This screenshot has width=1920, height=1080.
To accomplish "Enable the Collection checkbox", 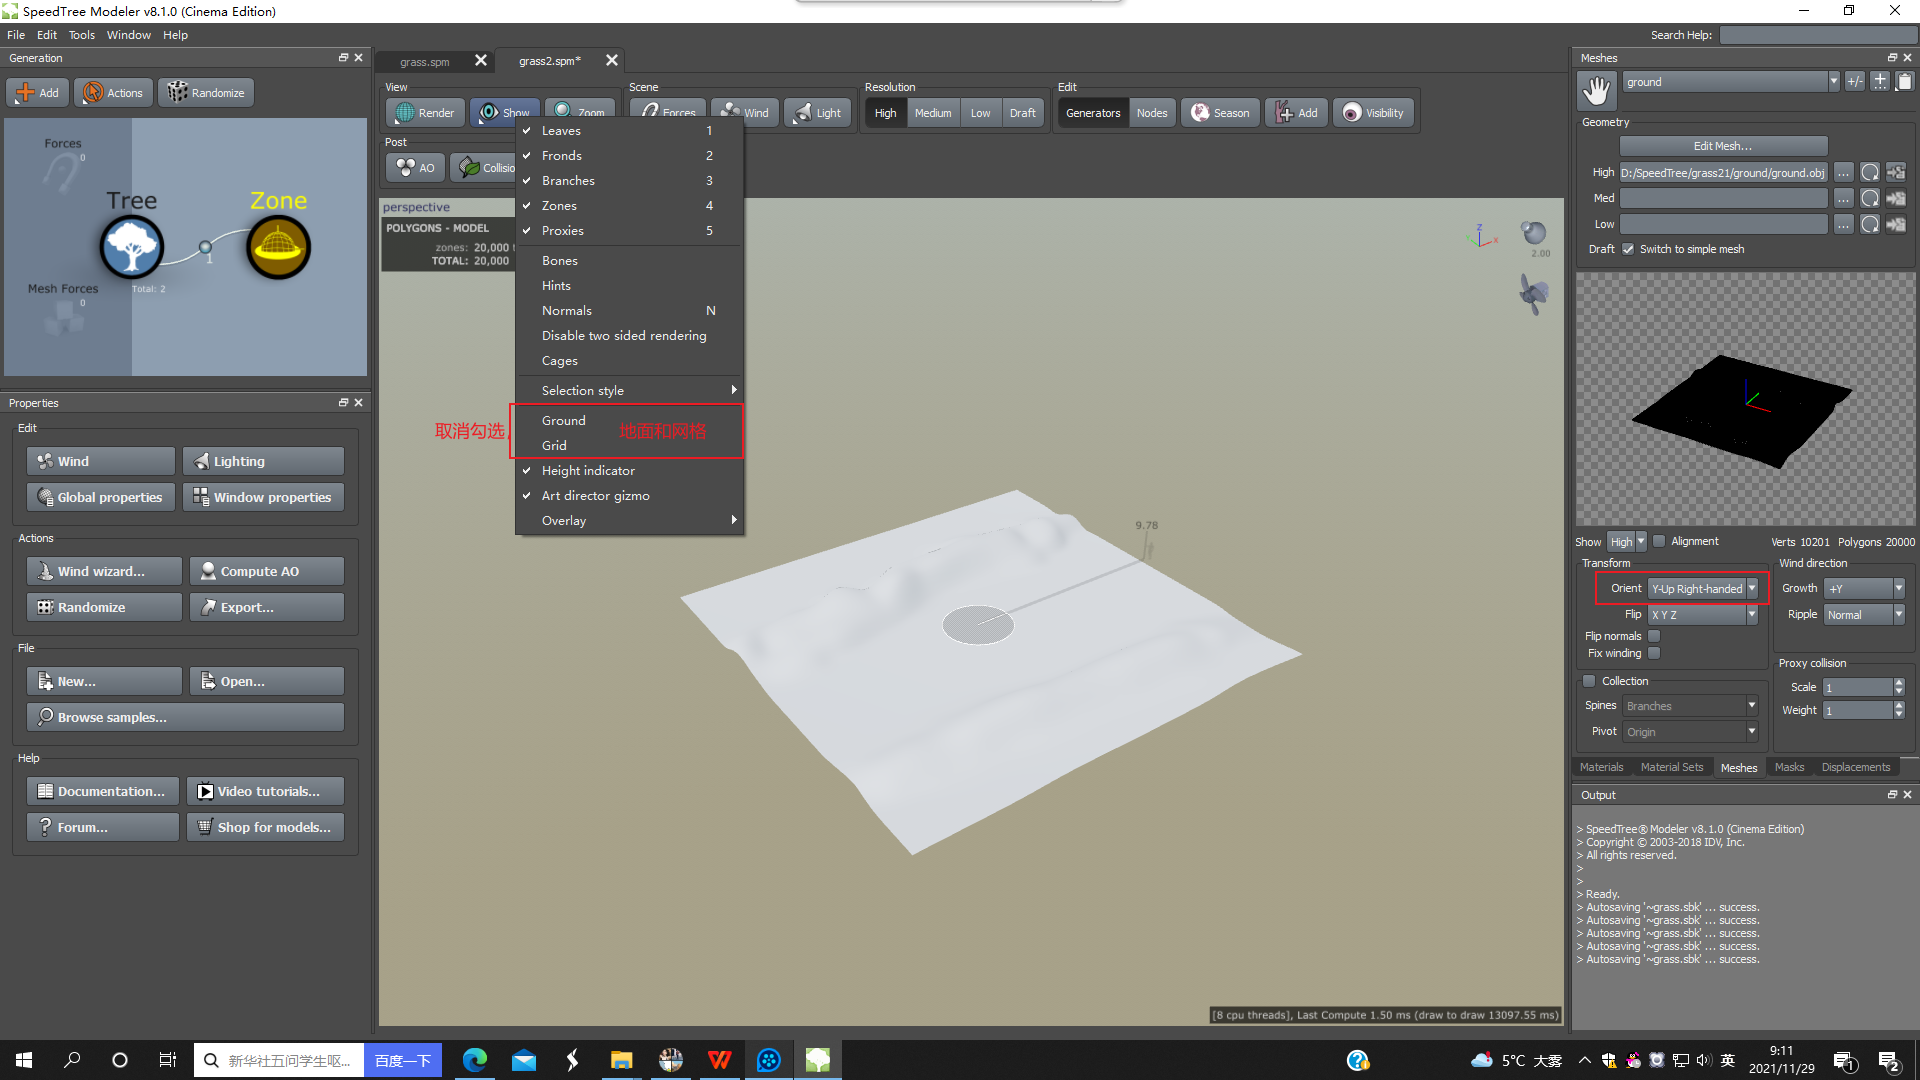I will tap(1589, 681).
